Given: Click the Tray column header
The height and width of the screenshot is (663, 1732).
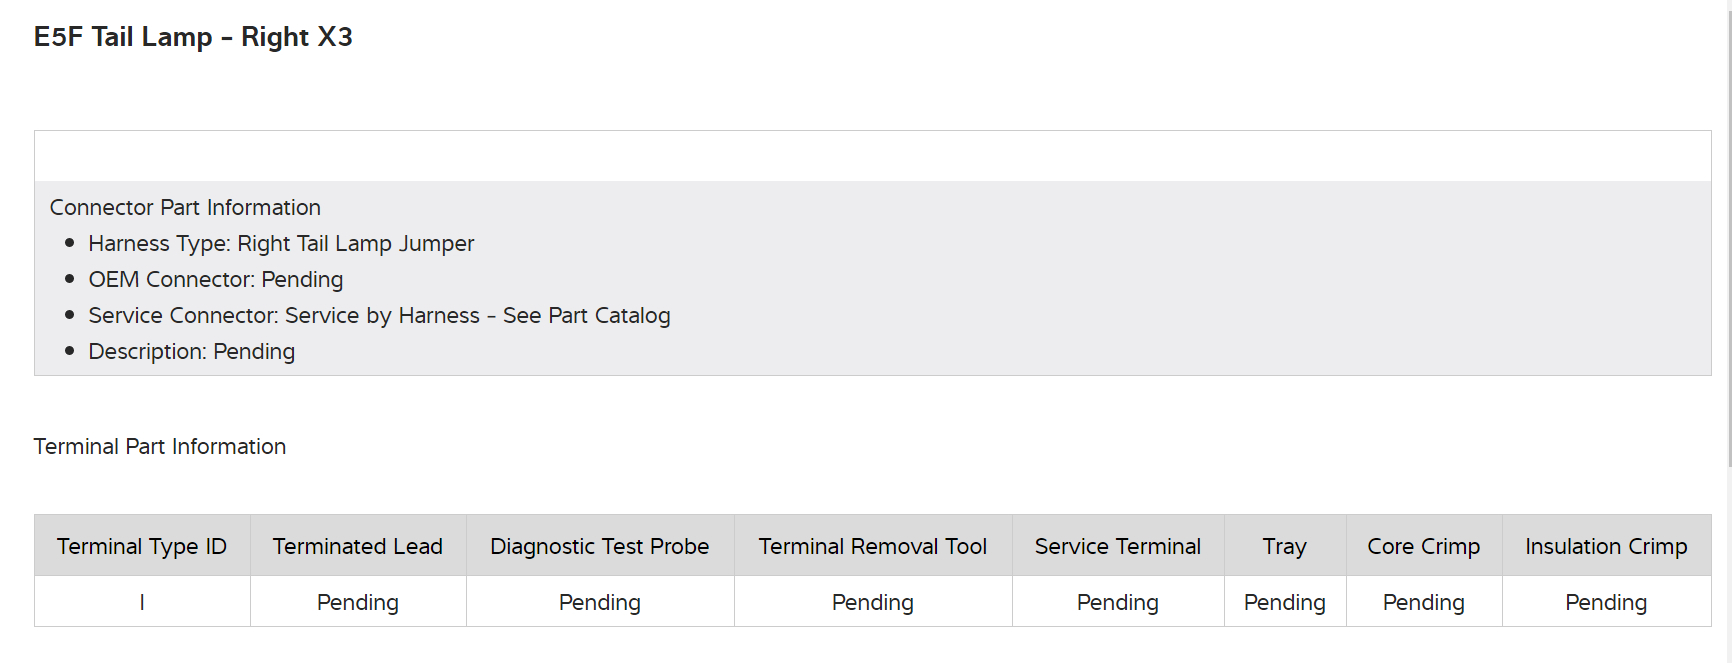Looking at the screenshot, I should point(1285,546).
